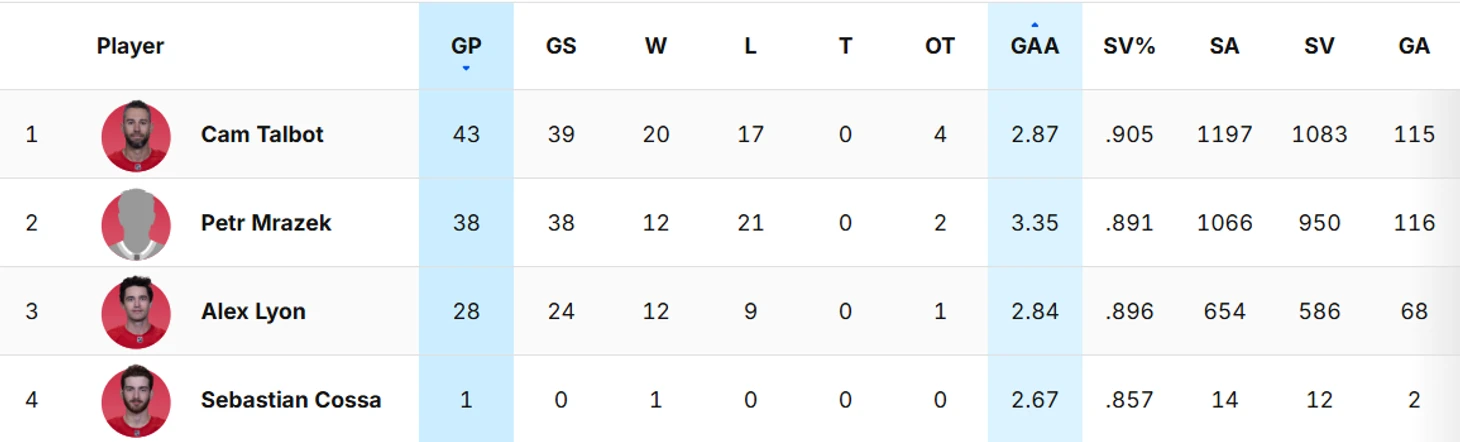The width and height of the screenshot is (1460, 442).
Task: Sort by GP column header
Action: (x=466, y=46)
